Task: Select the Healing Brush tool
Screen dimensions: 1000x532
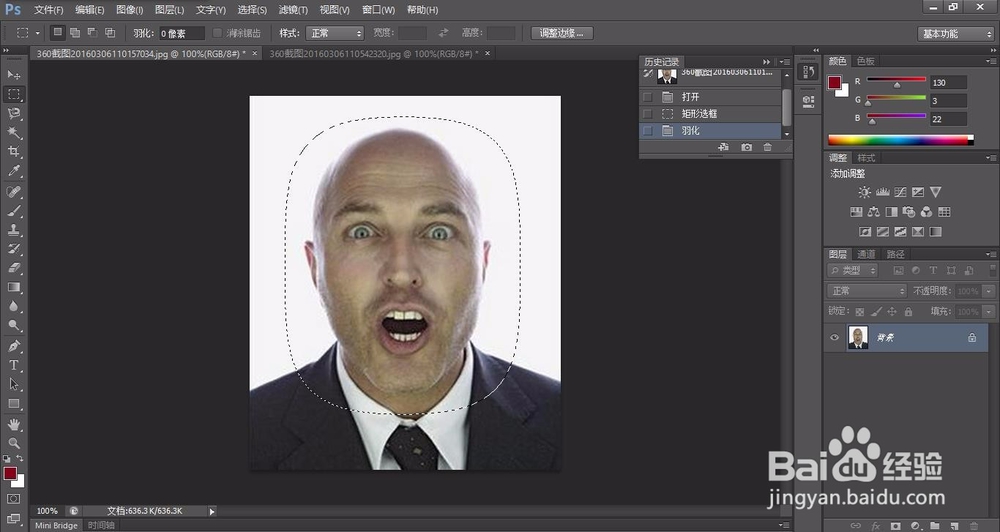Action: point(13,191)
